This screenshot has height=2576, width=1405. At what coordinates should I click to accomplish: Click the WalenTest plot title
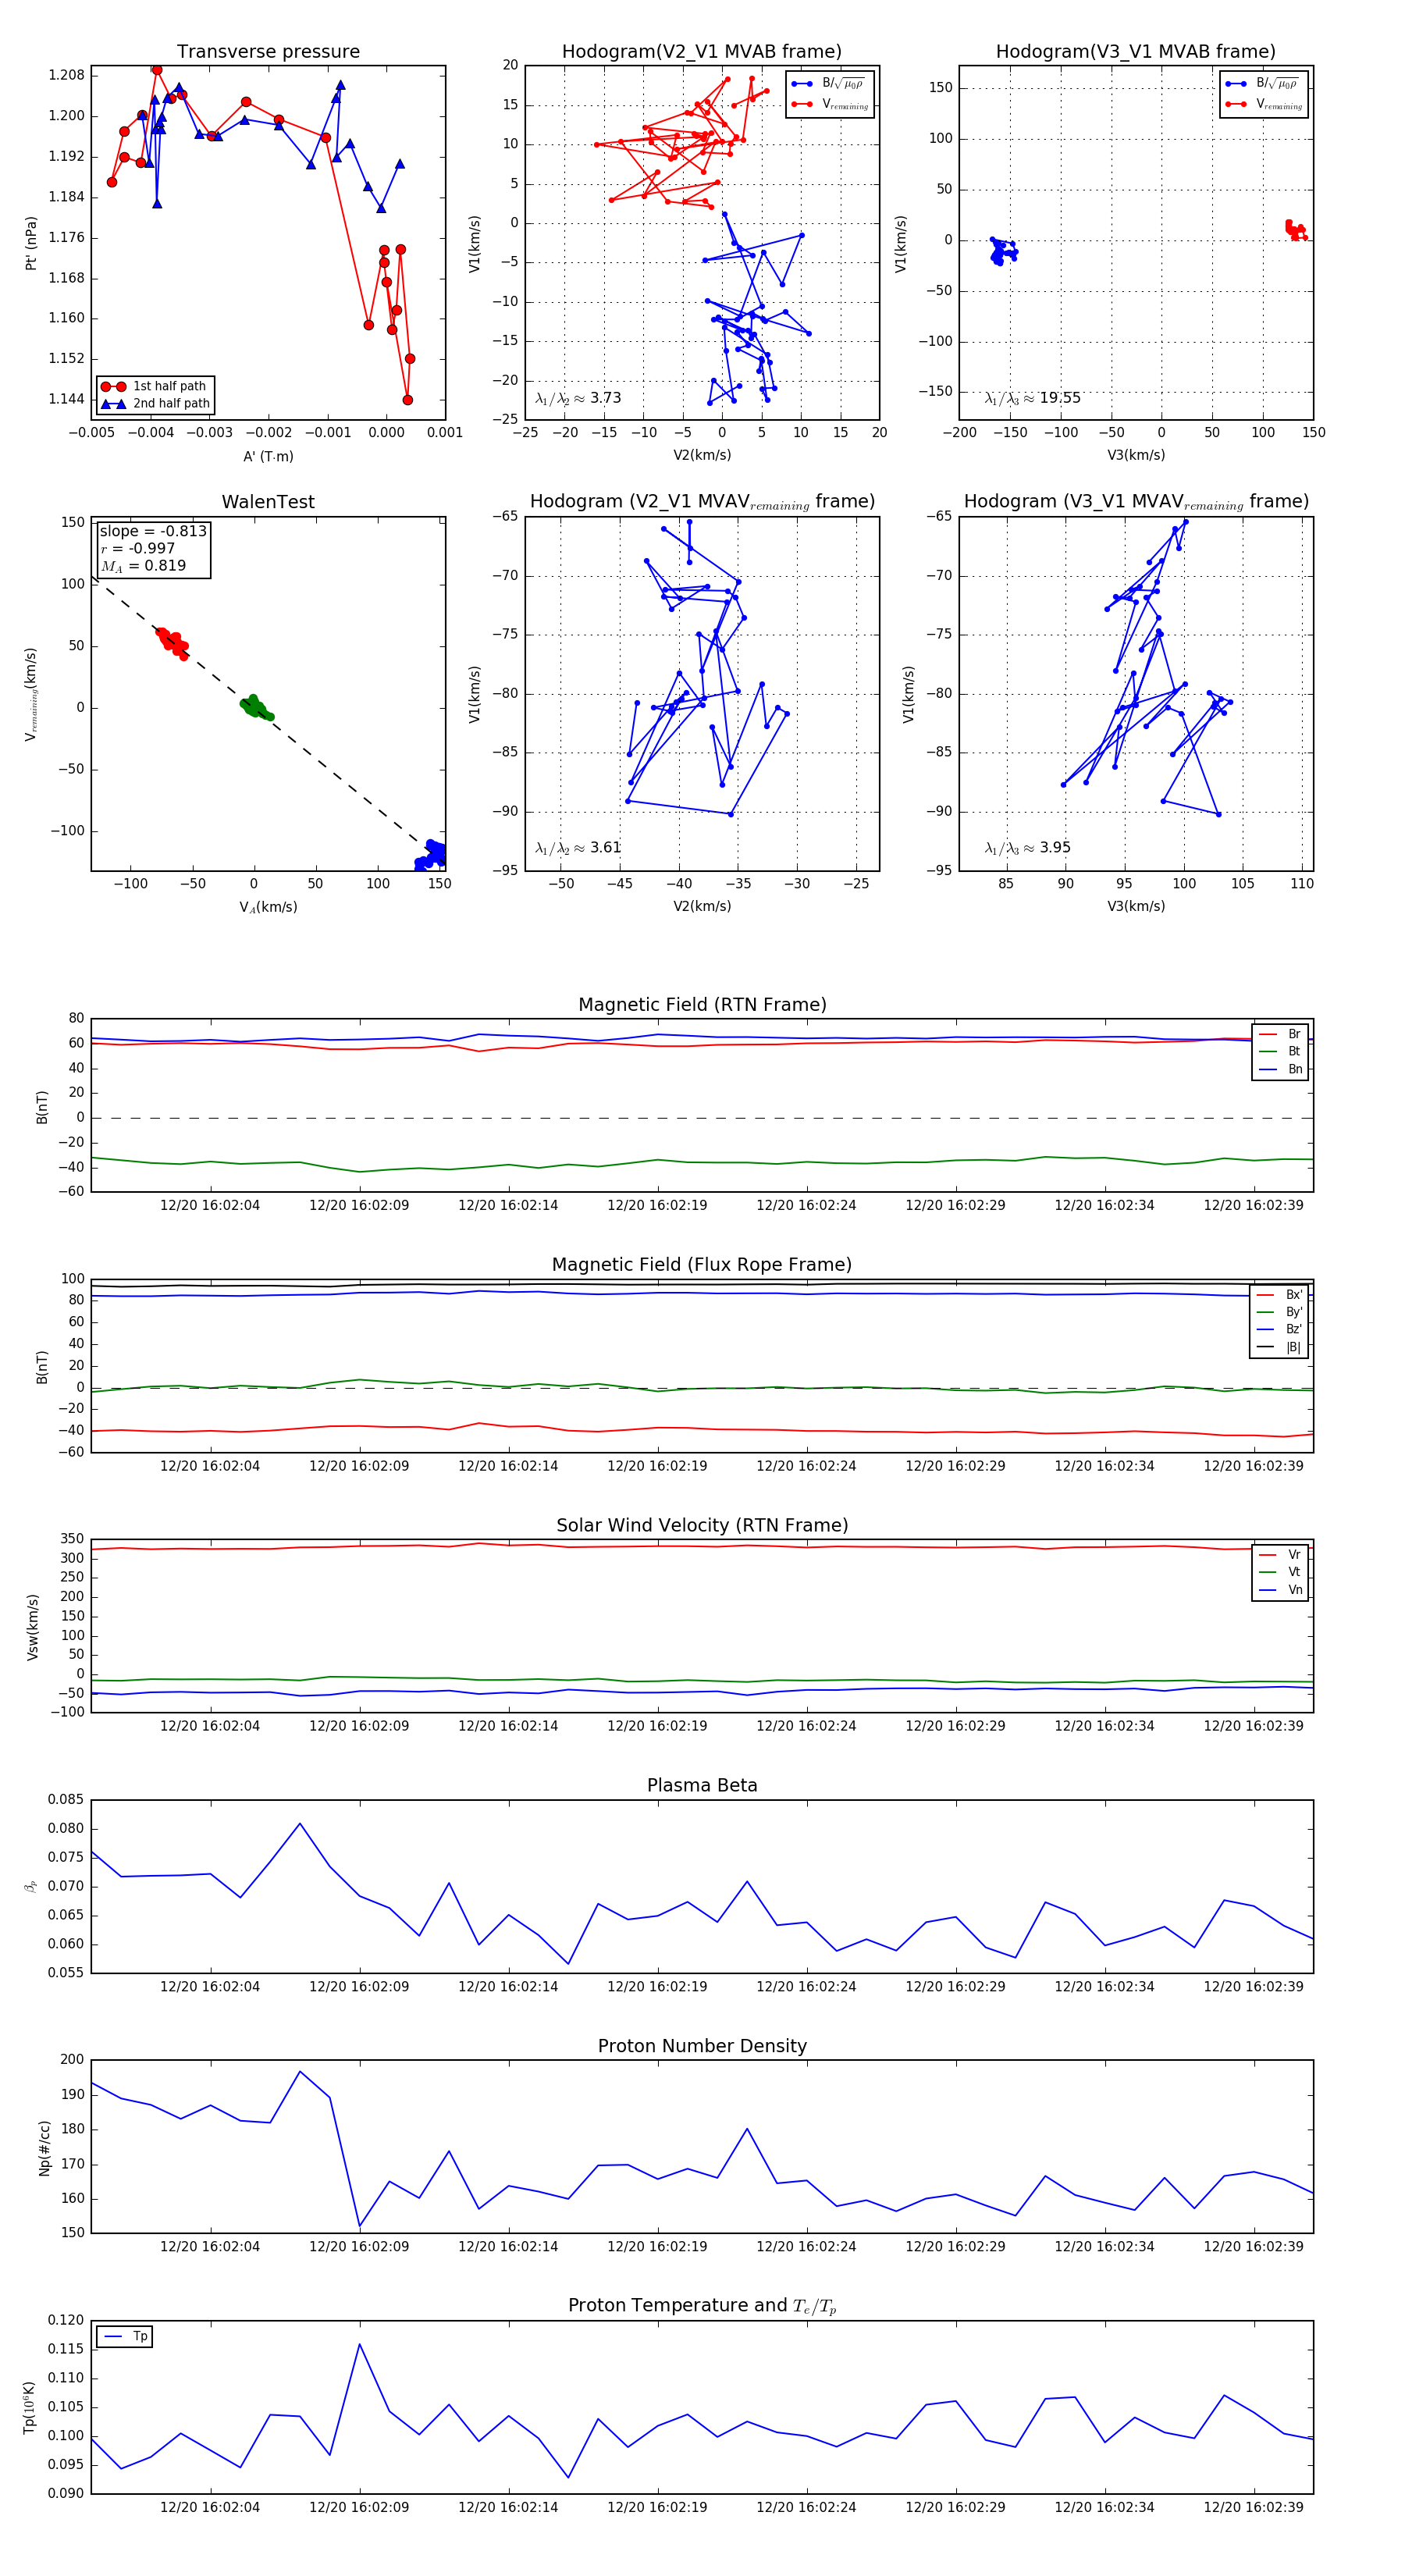pos(268,502)
